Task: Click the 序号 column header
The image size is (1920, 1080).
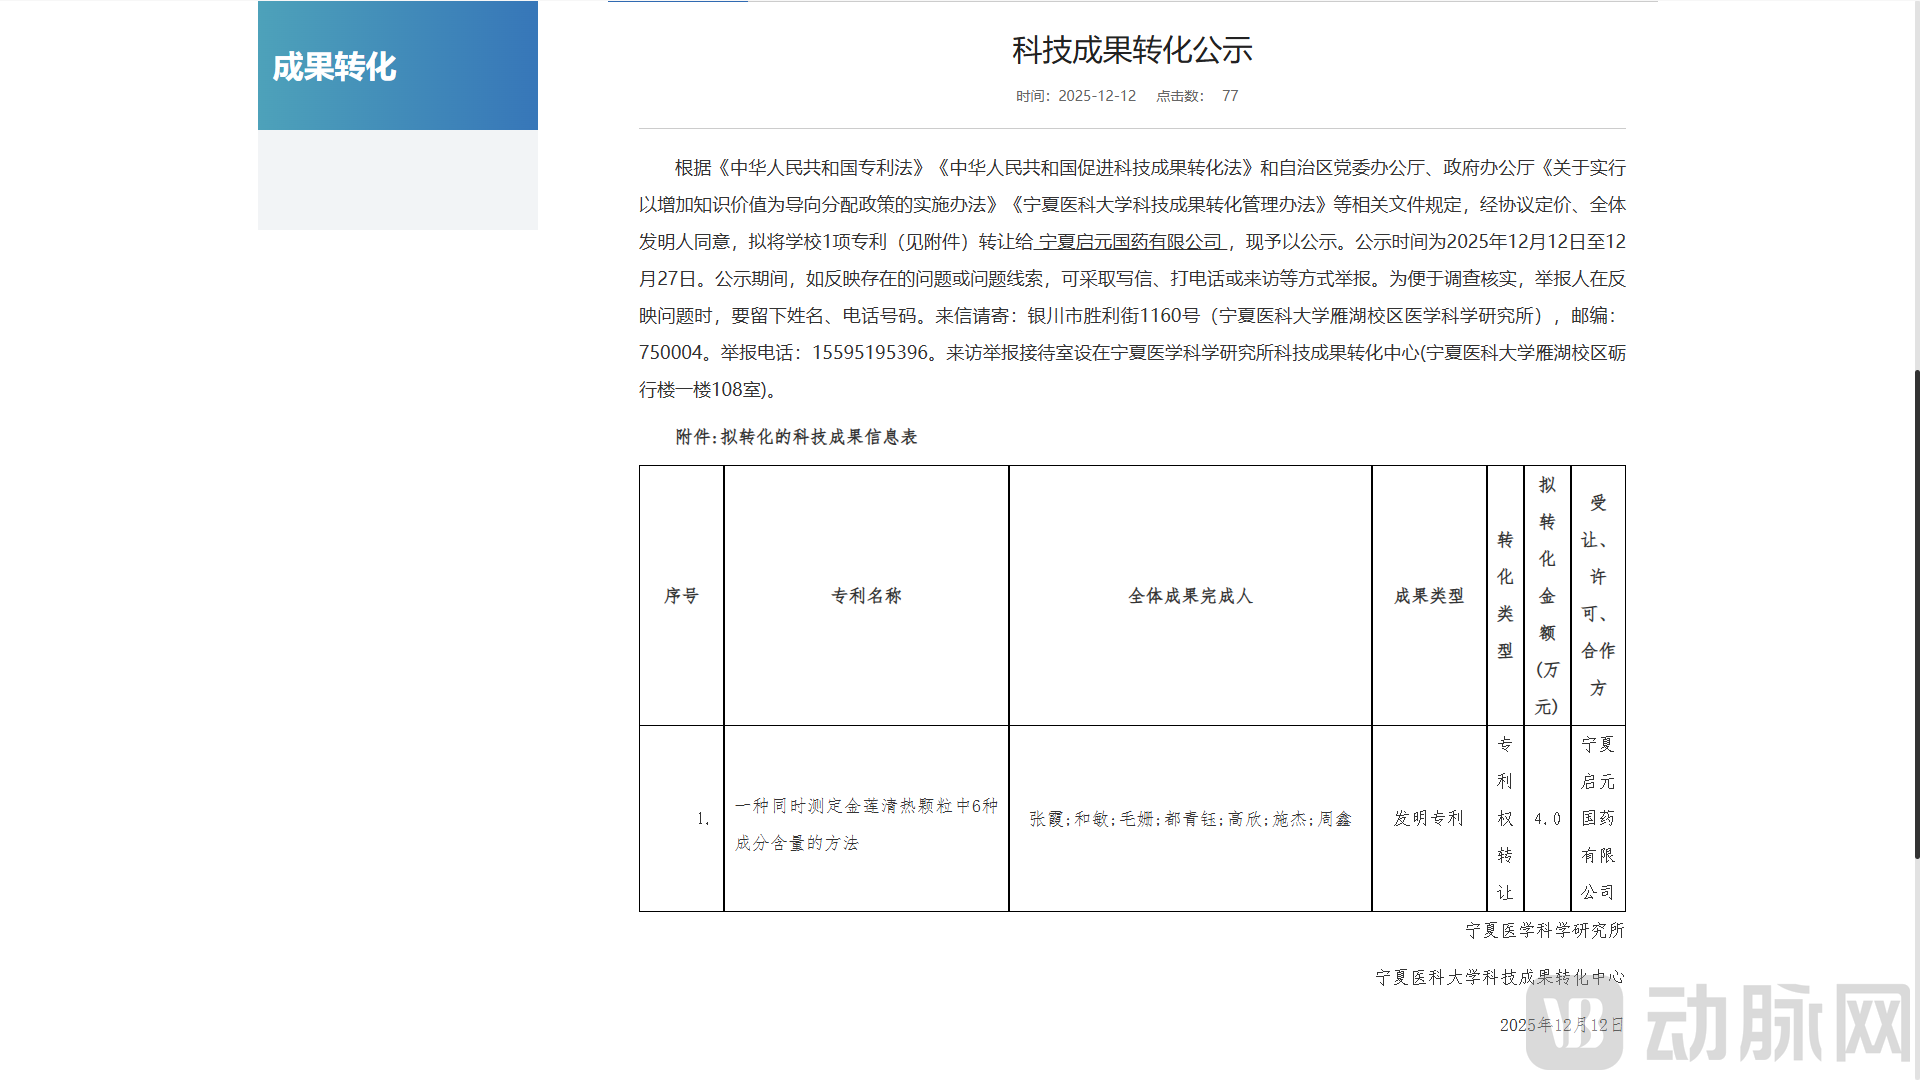Action: point(681,595)
